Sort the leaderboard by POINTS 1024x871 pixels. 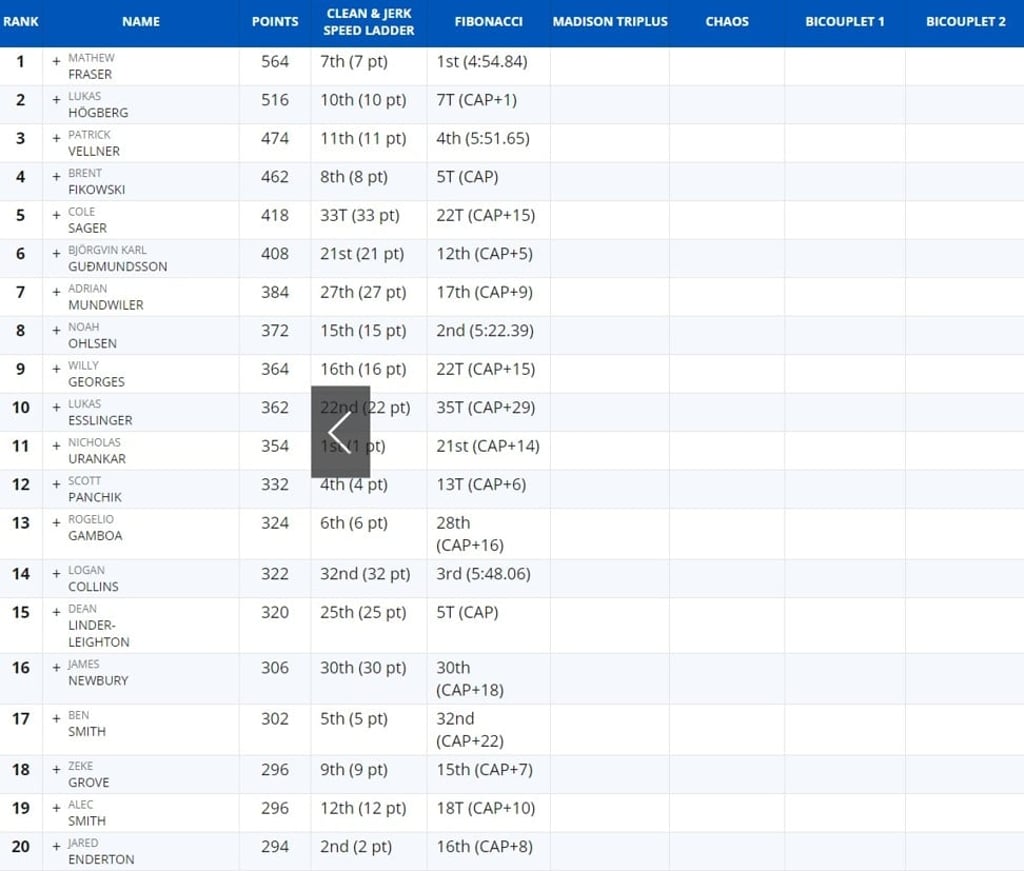point(275,21)
